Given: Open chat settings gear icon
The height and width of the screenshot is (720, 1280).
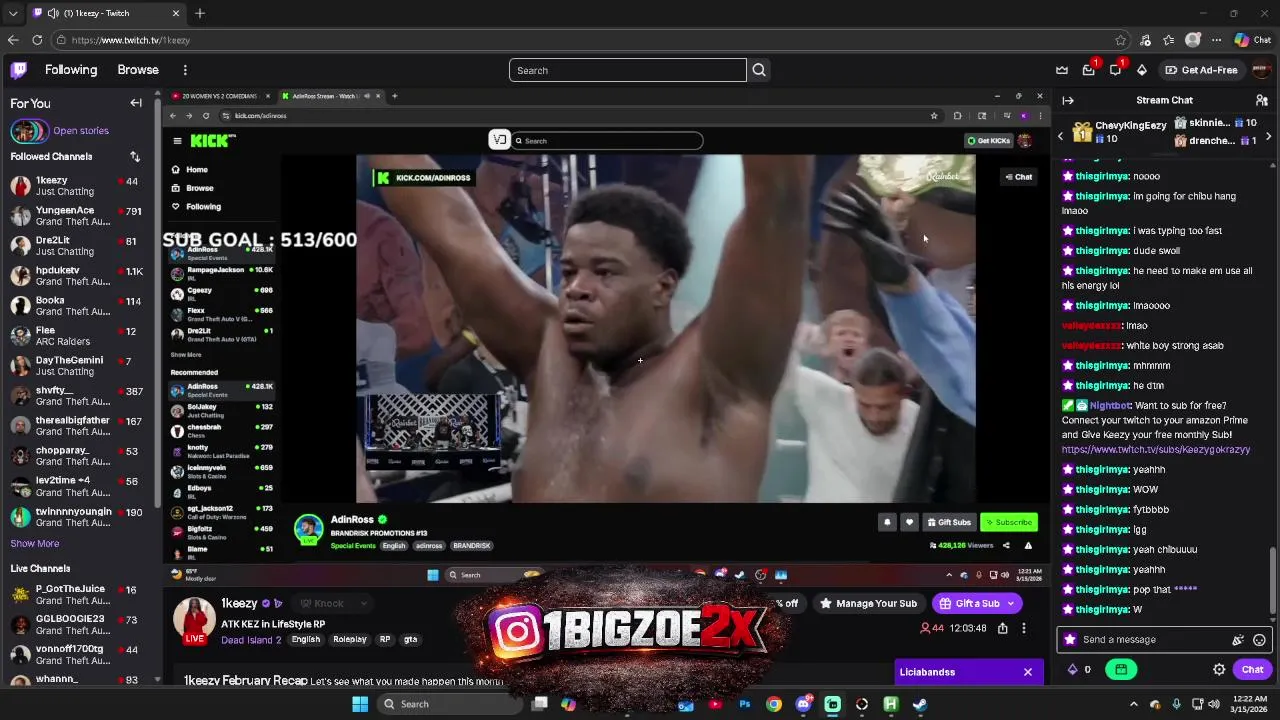Looking at the screenshot, I should pyautogui.click(x=1219, y=670).
